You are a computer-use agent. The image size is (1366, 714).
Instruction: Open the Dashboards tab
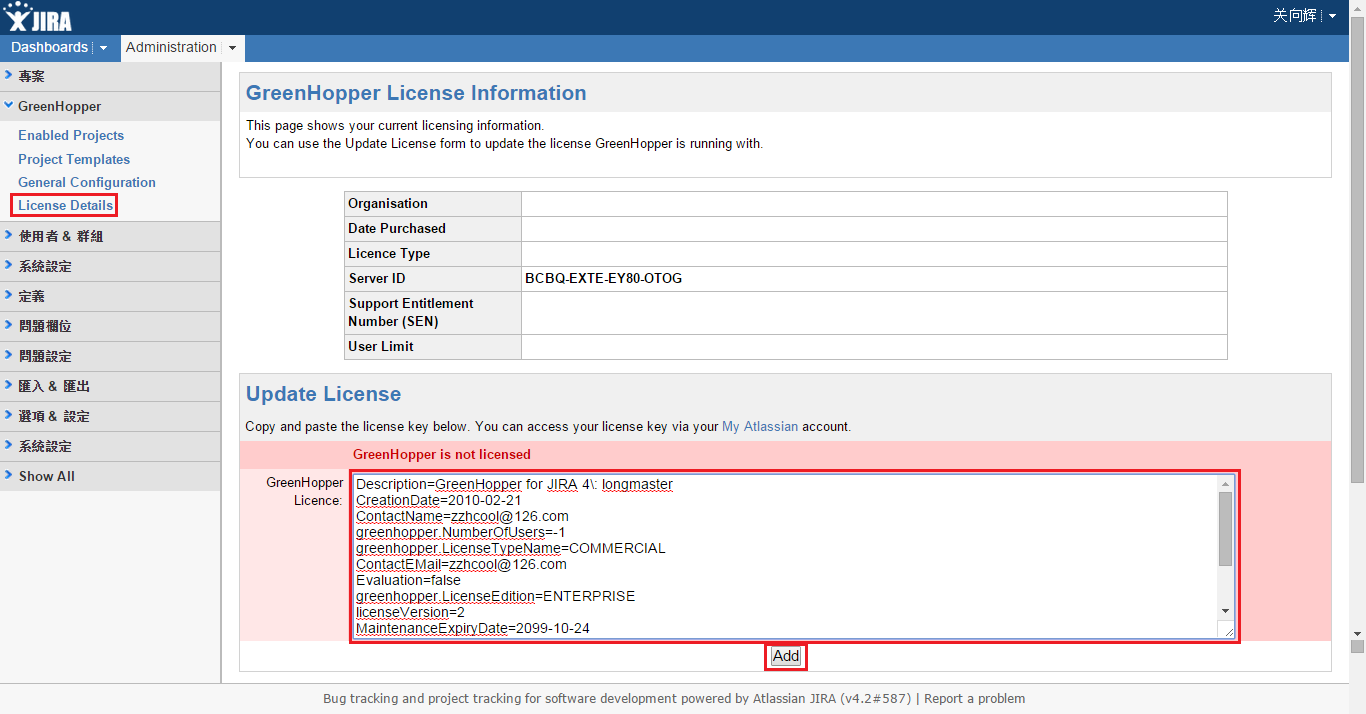[49, 48]
